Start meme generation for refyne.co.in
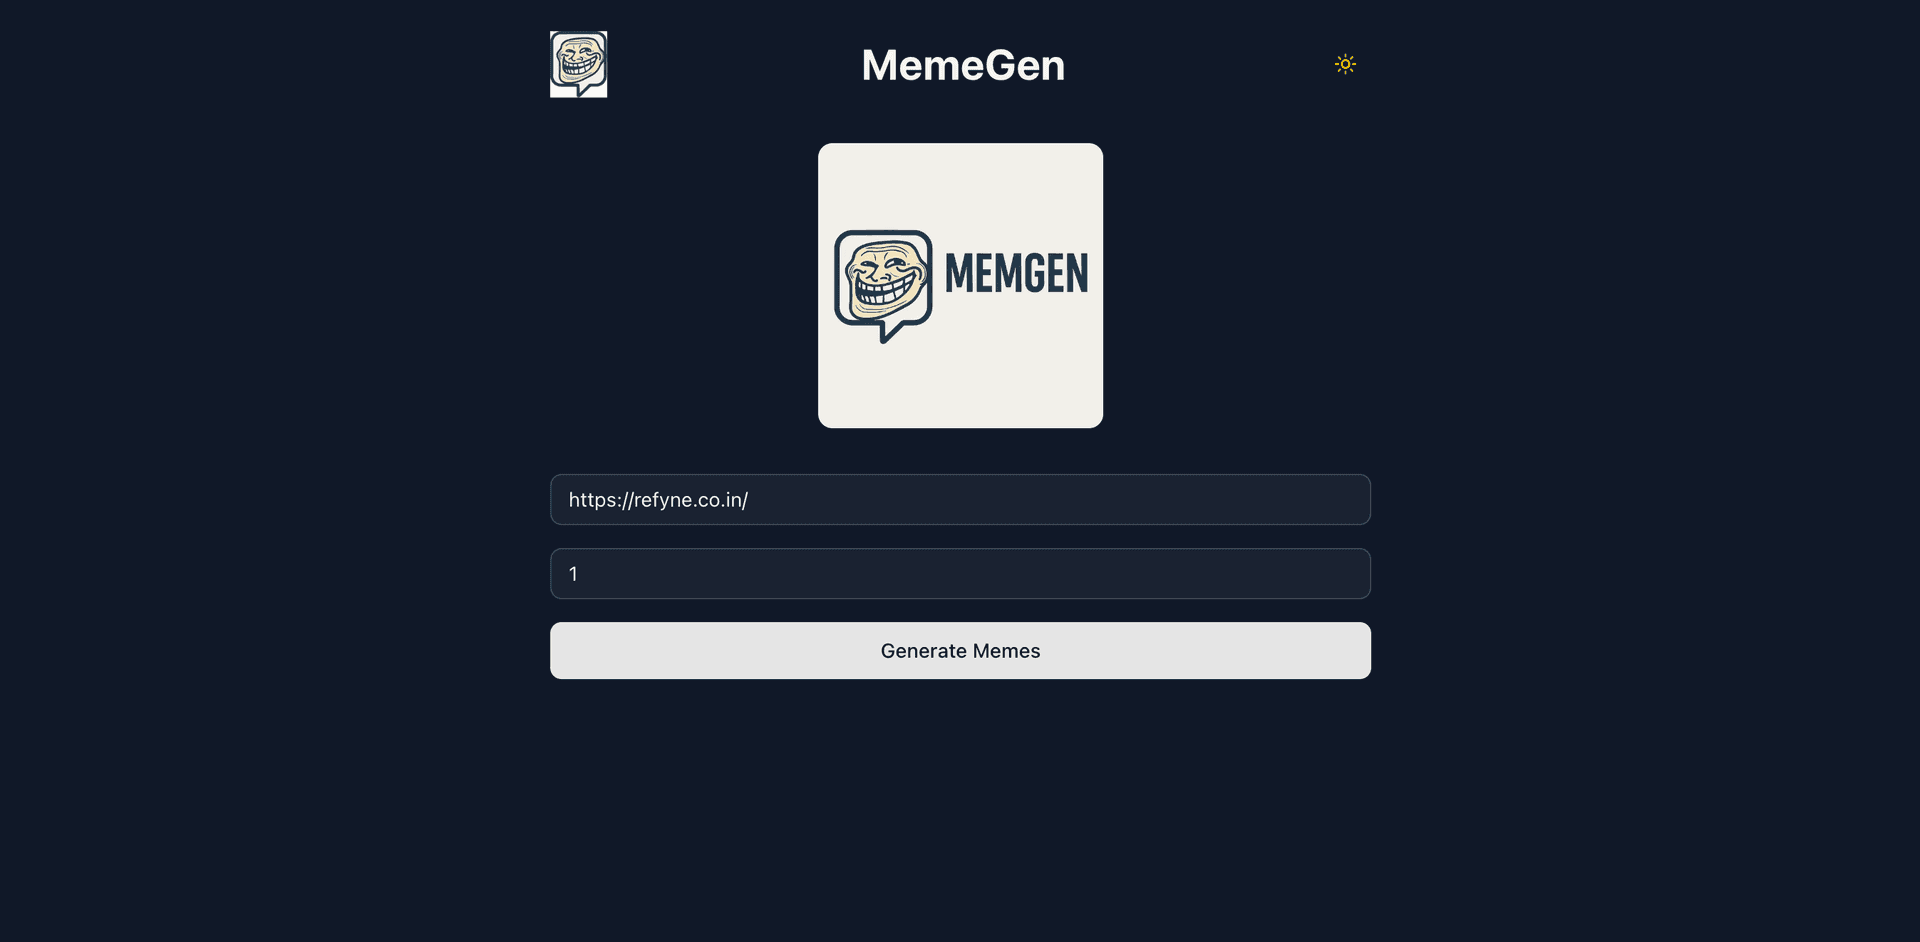 [x=960, y=651]
